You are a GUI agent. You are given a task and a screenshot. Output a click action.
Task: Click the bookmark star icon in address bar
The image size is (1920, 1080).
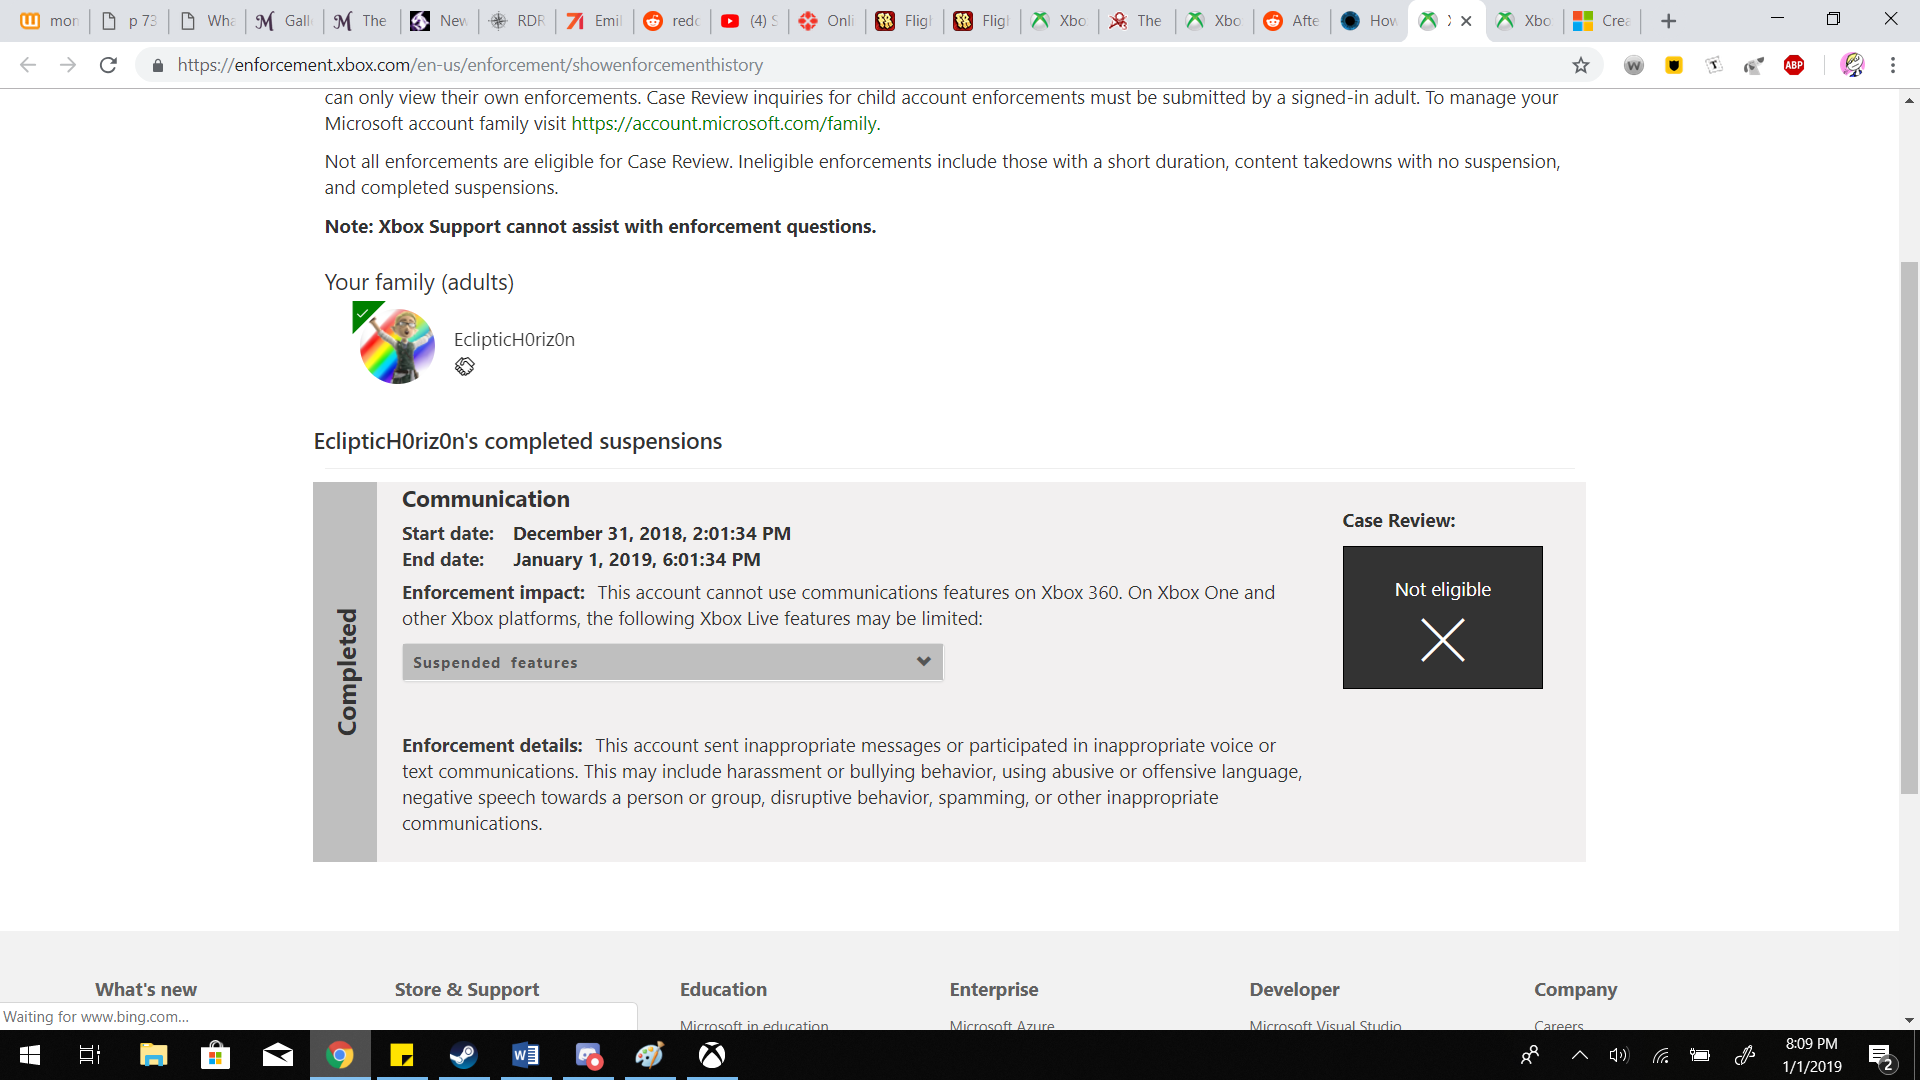pos(1581,65)
